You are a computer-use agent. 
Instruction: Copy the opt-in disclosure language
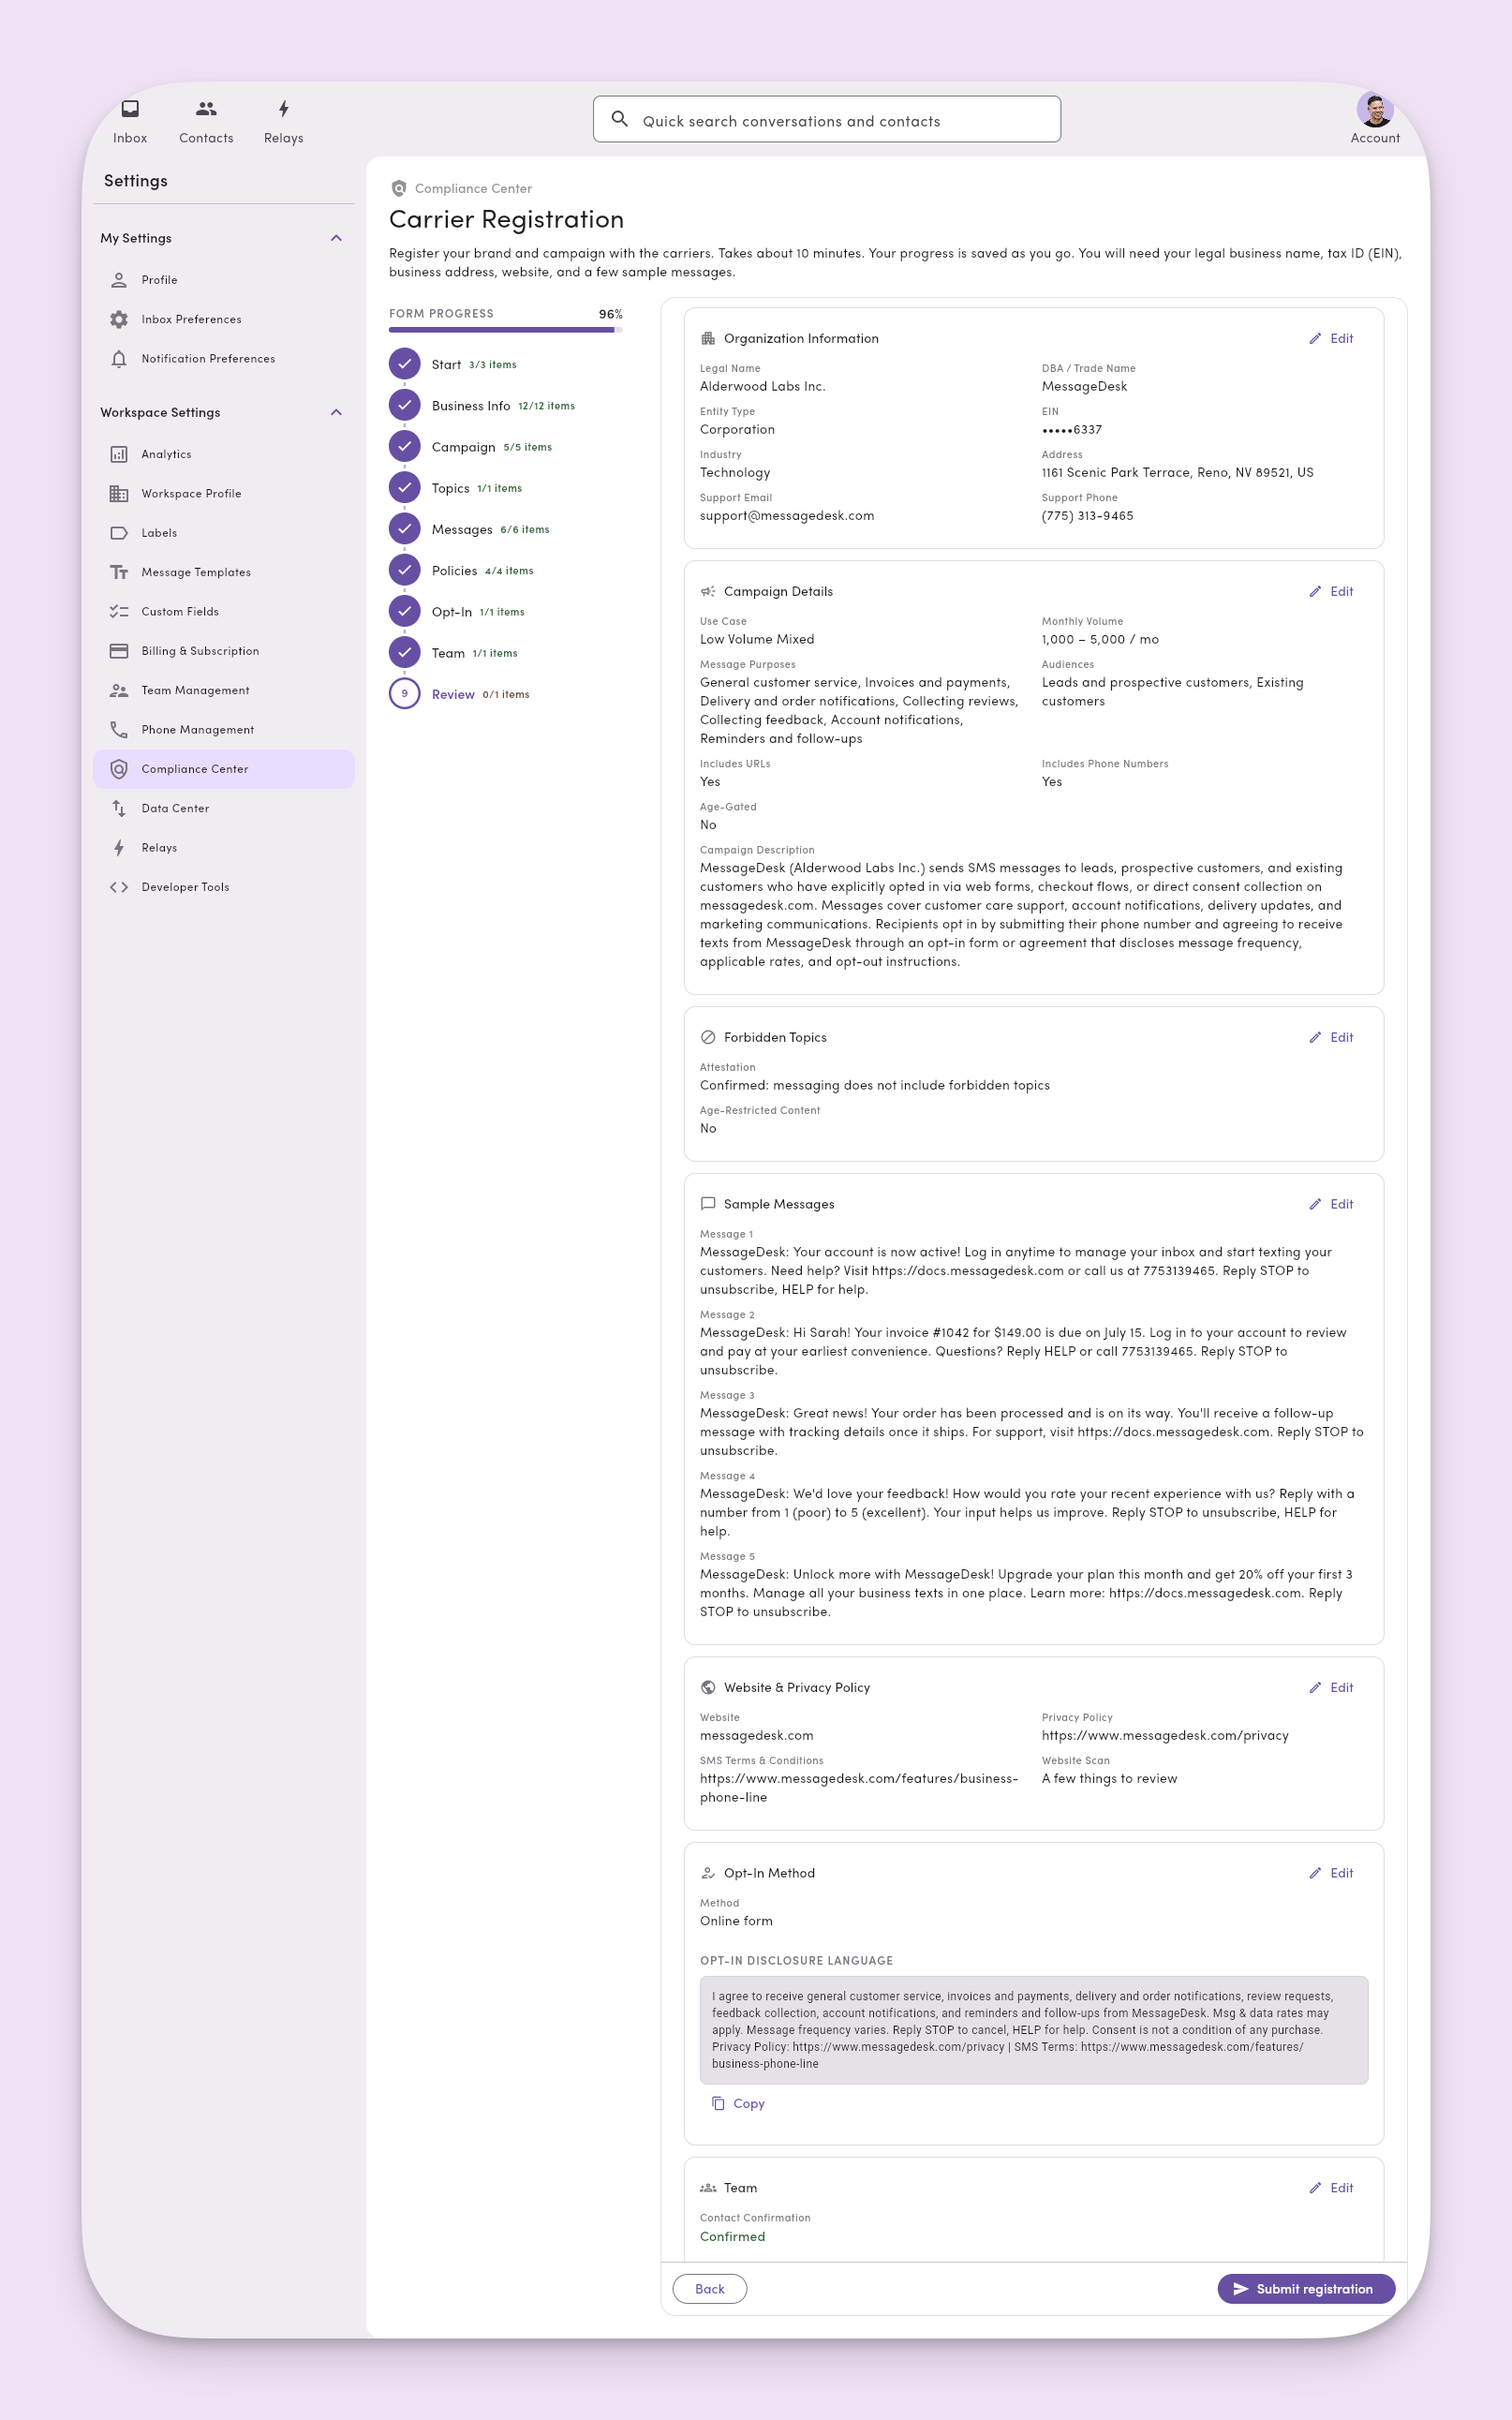point(738,2103)
